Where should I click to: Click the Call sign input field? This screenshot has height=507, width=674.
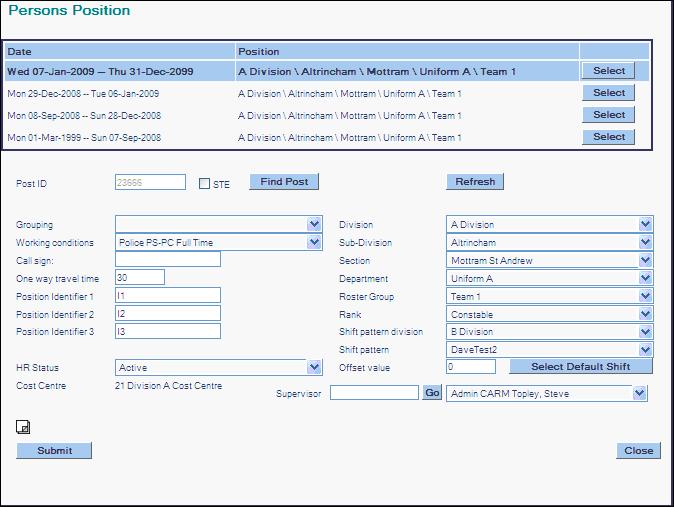click(167, 260)
